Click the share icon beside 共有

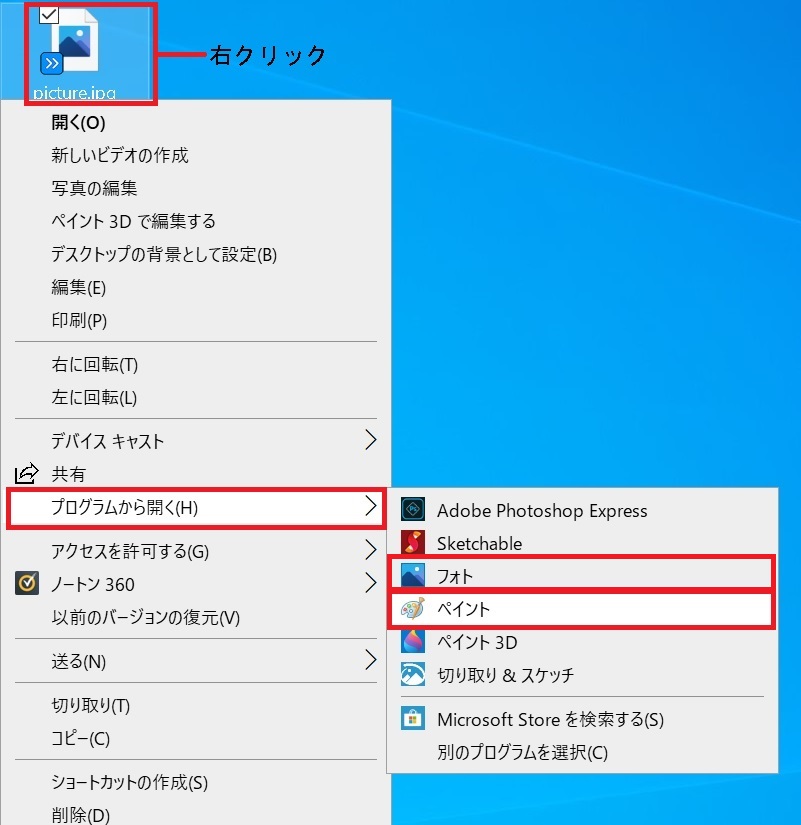pos(26,474)
